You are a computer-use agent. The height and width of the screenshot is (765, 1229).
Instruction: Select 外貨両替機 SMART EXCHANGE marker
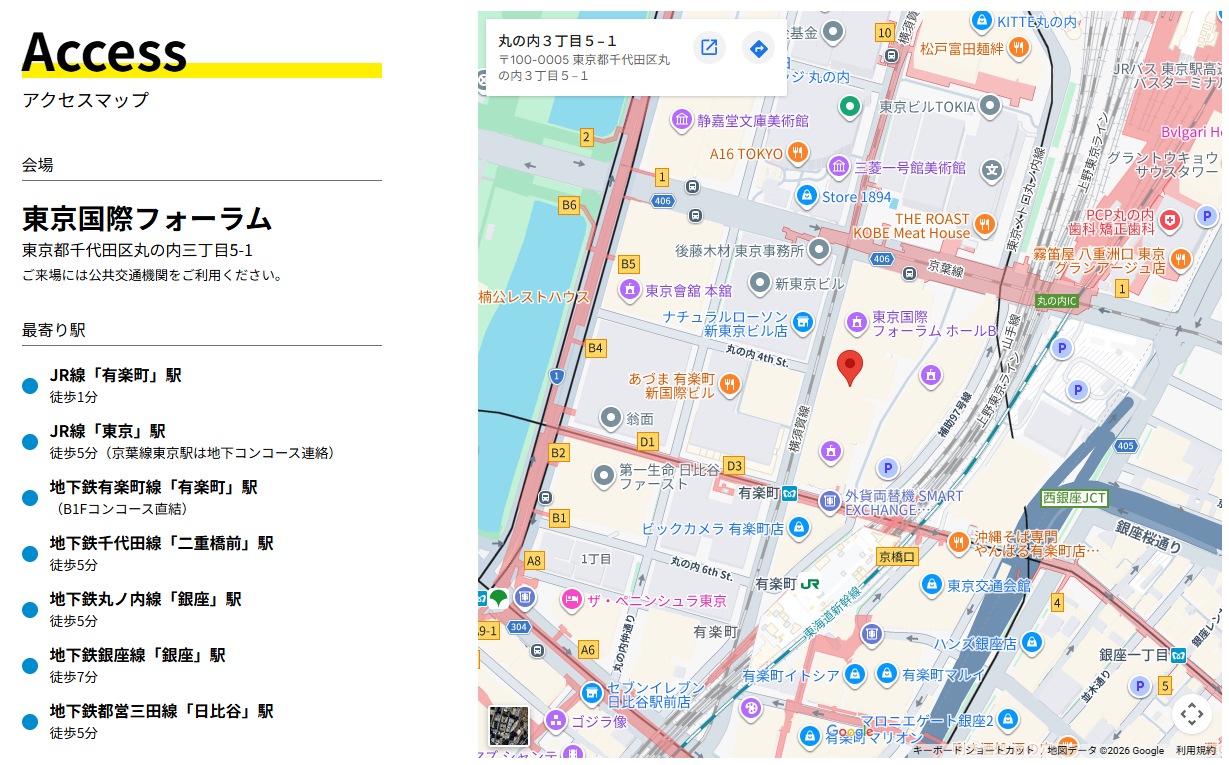830,501
